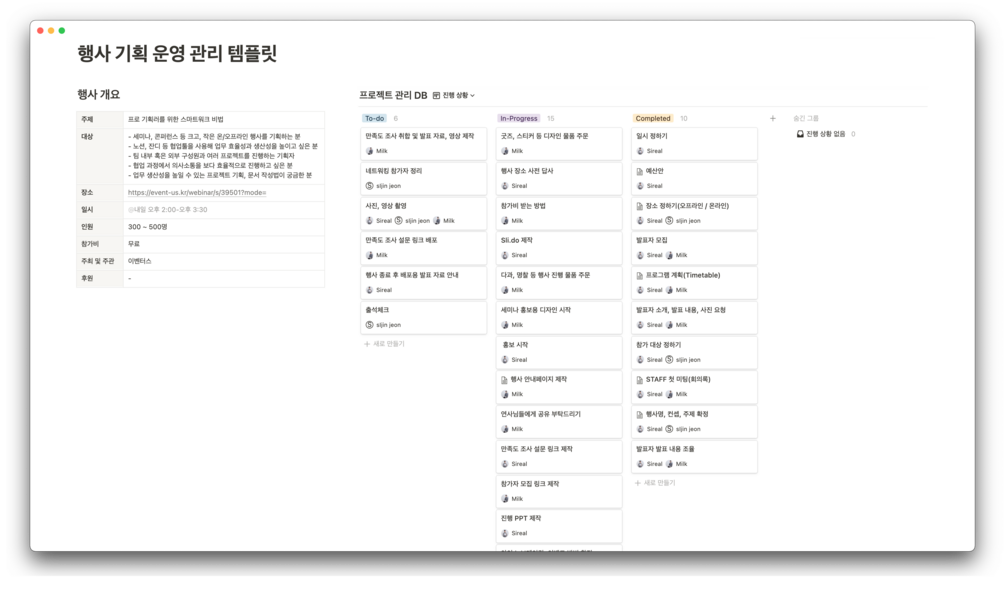This screenshot has height=591, width=1005.
Task: Click sijin jeon avatar on 출석체크 card
Action: [369, 325]
